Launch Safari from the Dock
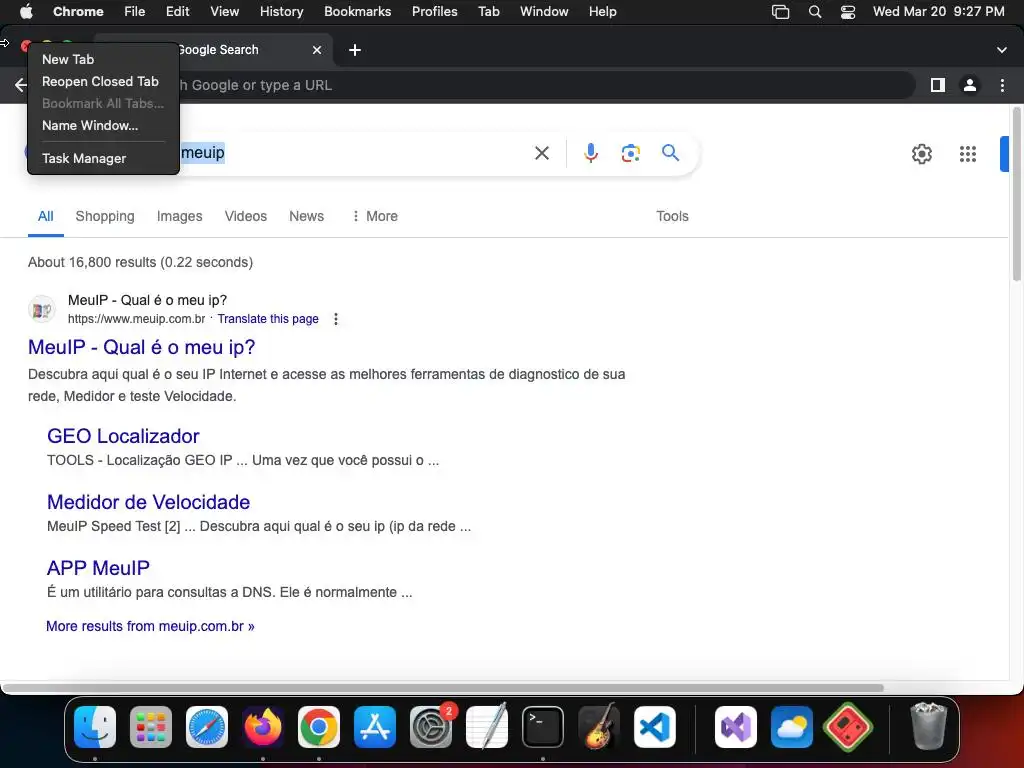This screenshot has height=768, width=1024. 207,727
